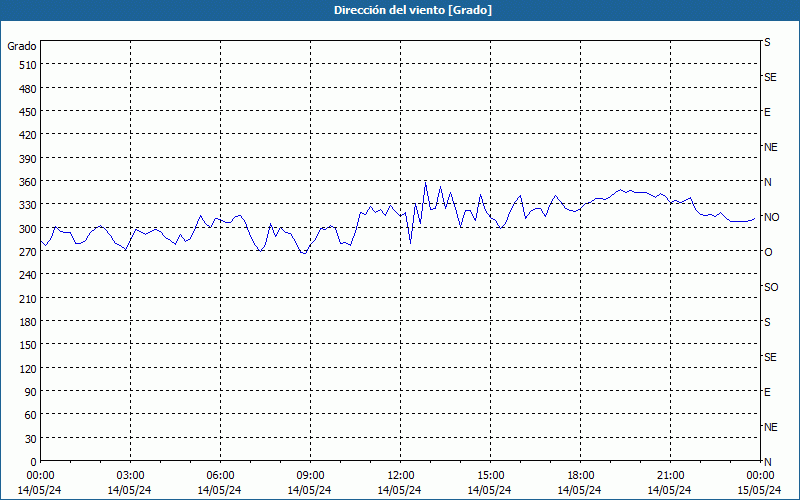
Task: Click the 30 degree axis label
Action: tap(31, 439)
